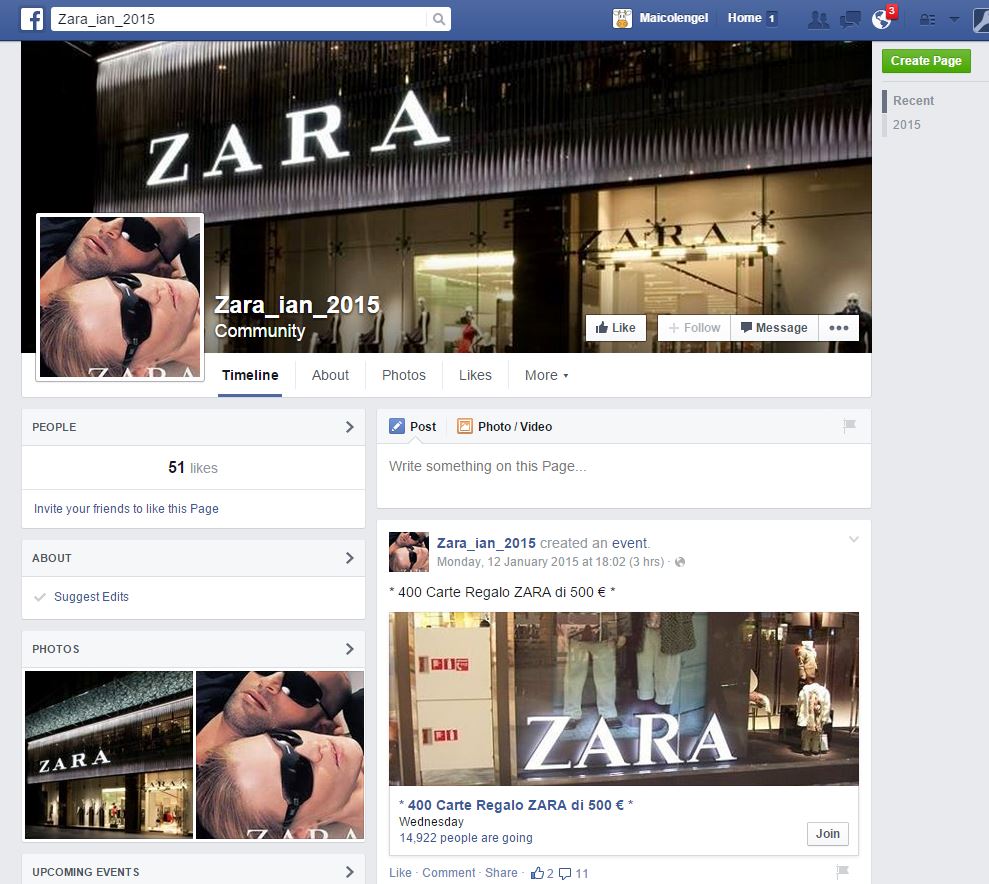Click the 51 likes count

pyautogui.click(x=192, y=468)
